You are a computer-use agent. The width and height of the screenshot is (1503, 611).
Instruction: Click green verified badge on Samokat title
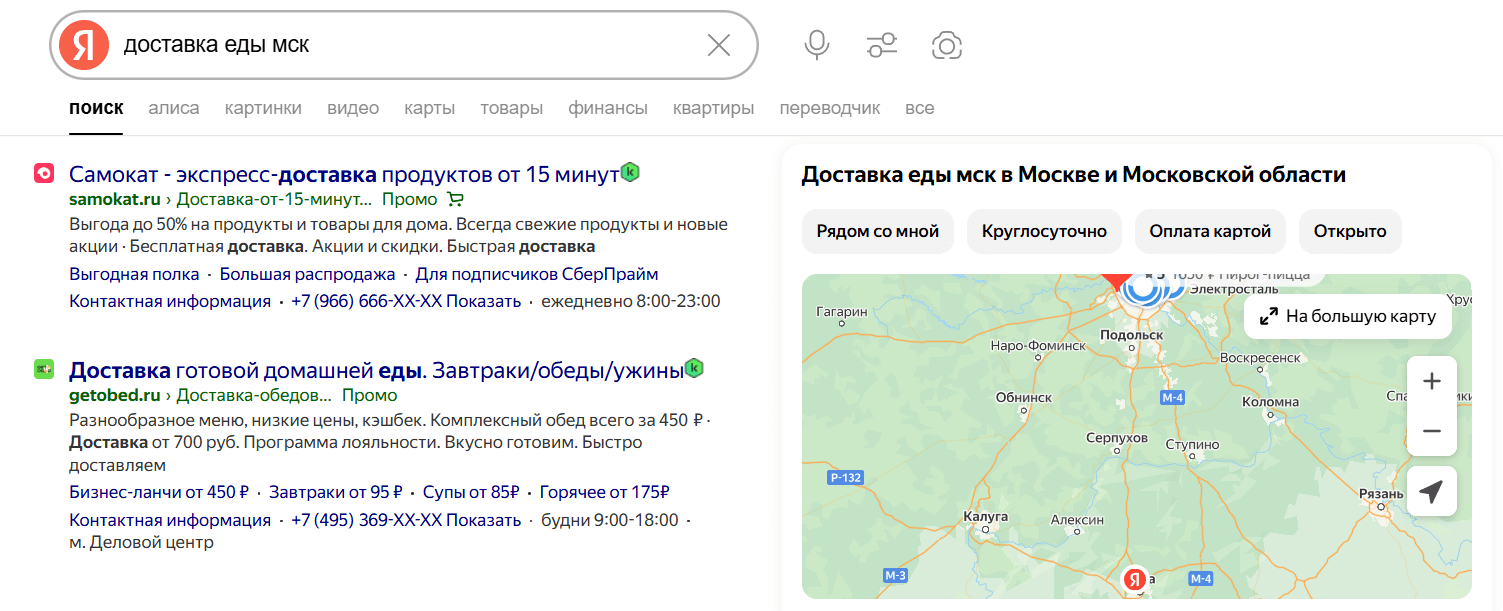pyautogui.click(x=630, y=172)
